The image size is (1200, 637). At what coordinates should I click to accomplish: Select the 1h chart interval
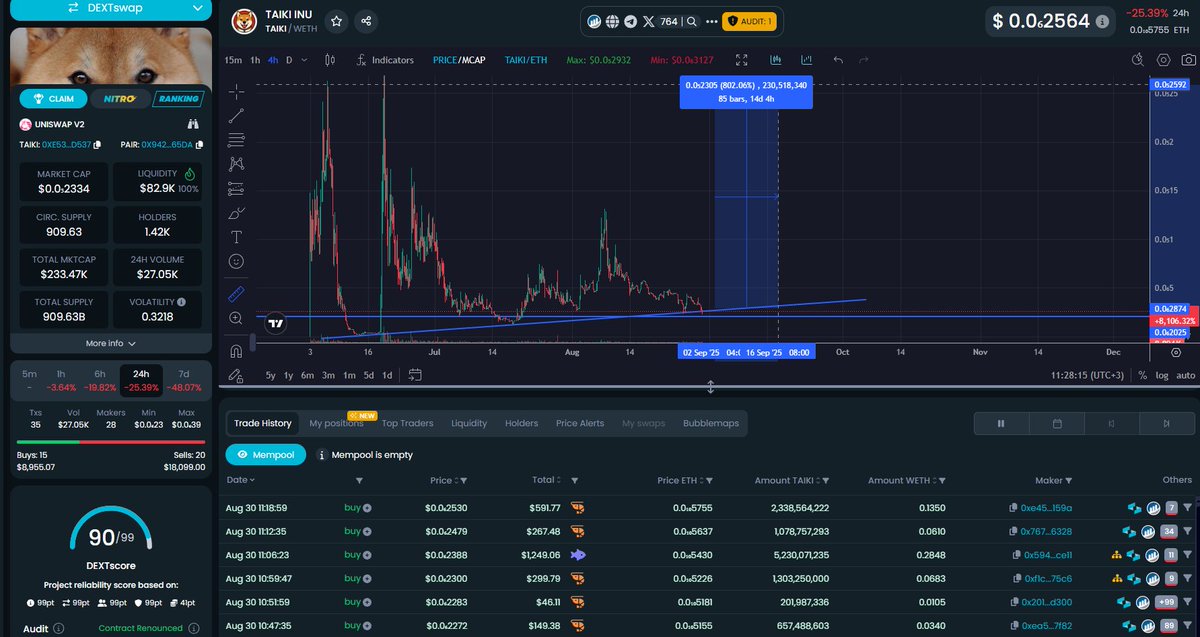point(255,60)
